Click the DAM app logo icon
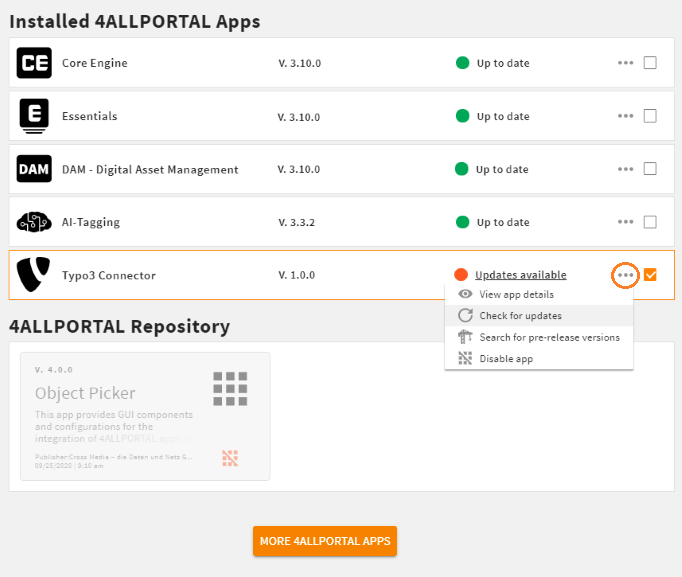The image size is (682, 577). 34,169
